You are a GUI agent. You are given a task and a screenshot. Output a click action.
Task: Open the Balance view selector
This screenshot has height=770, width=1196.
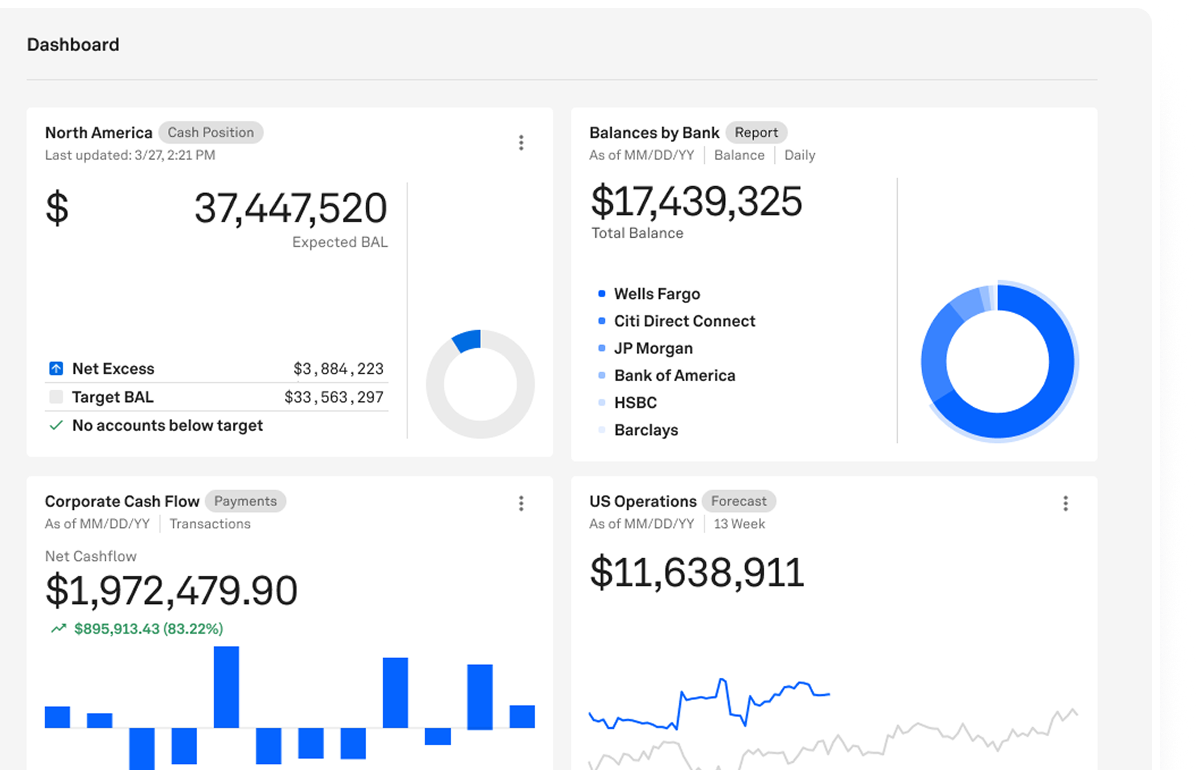coord(739,155)
